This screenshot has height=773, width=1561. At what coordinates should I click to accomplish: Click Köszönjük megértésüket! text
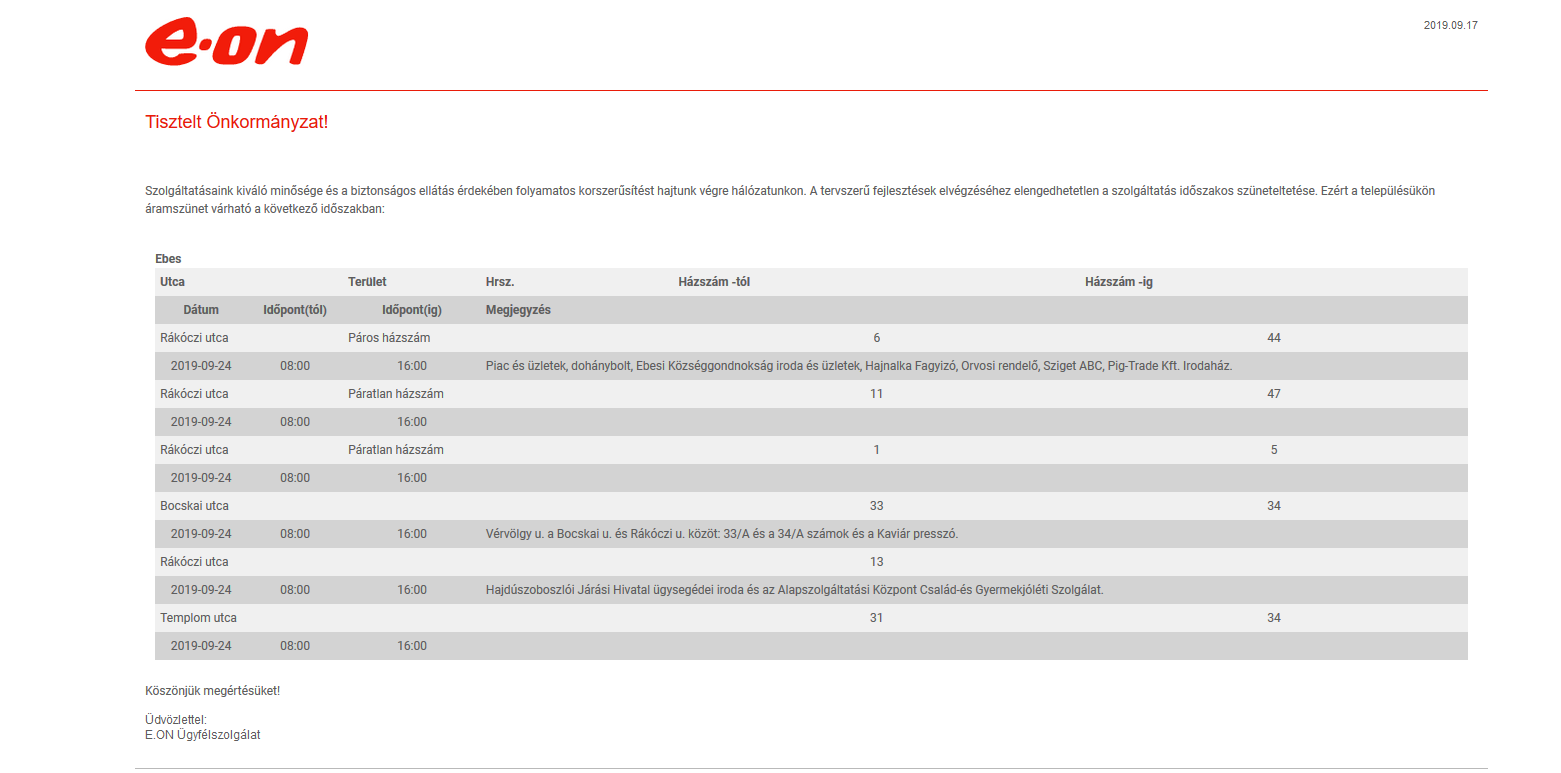tap(212, 691)
